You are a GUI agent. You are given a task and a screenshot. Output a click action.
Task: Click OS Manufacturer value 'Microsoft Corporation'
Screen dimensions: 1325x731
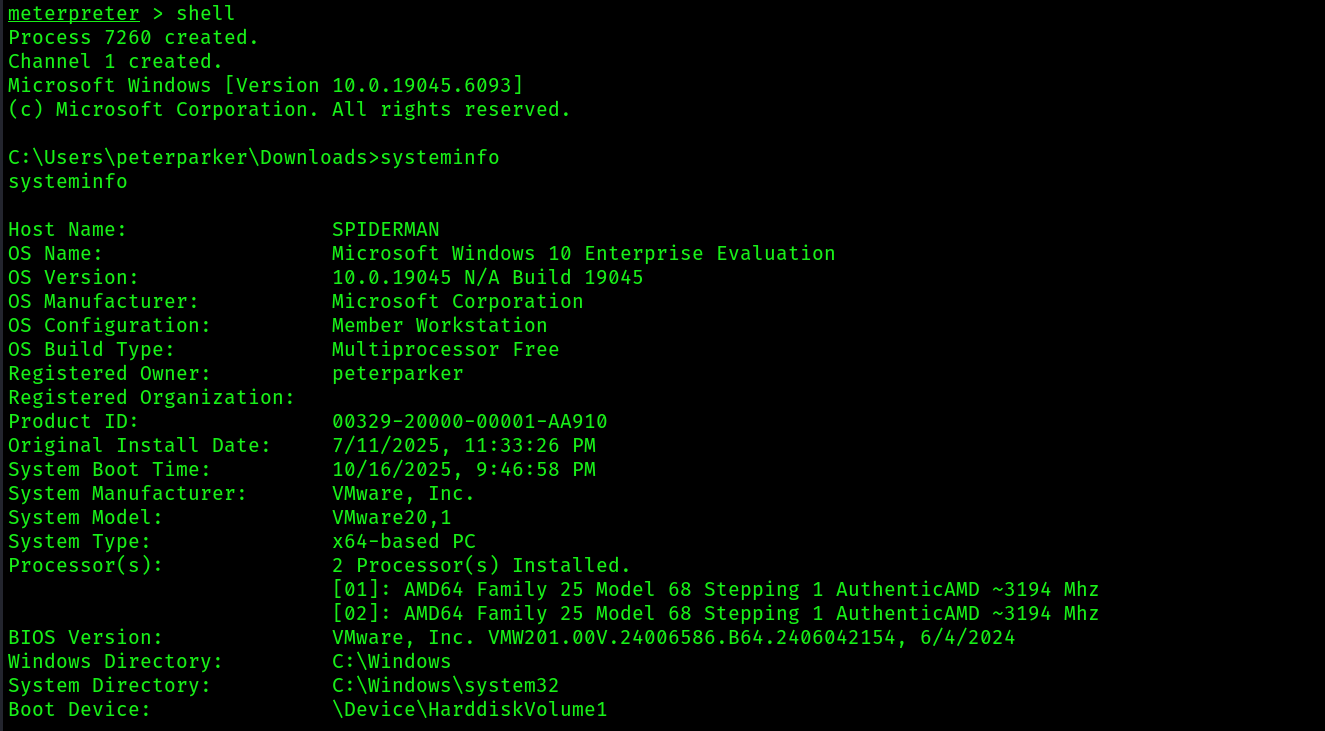tap(458, 302)
